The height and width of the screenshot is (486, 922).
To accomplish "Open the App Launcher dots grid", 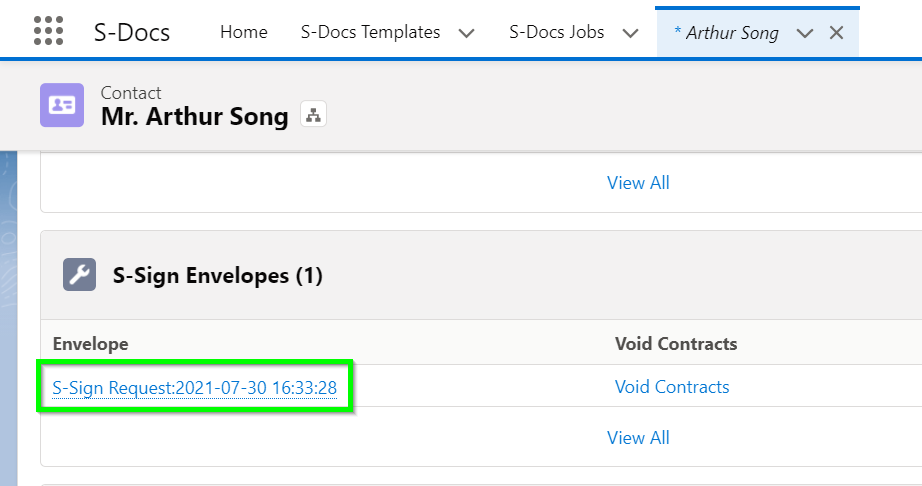I will click(48, 31).
